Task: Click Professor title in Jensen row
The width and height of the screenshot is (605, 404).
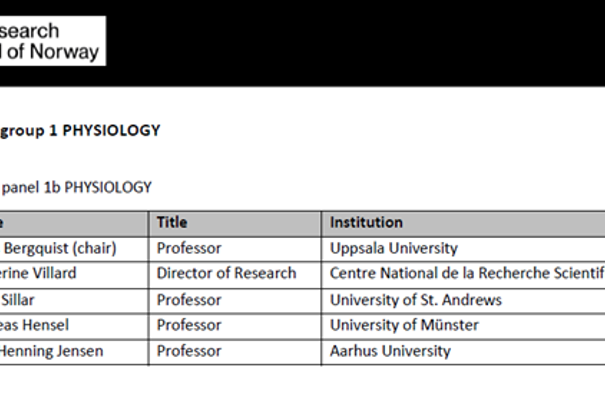Action: [x=189, y=352]
